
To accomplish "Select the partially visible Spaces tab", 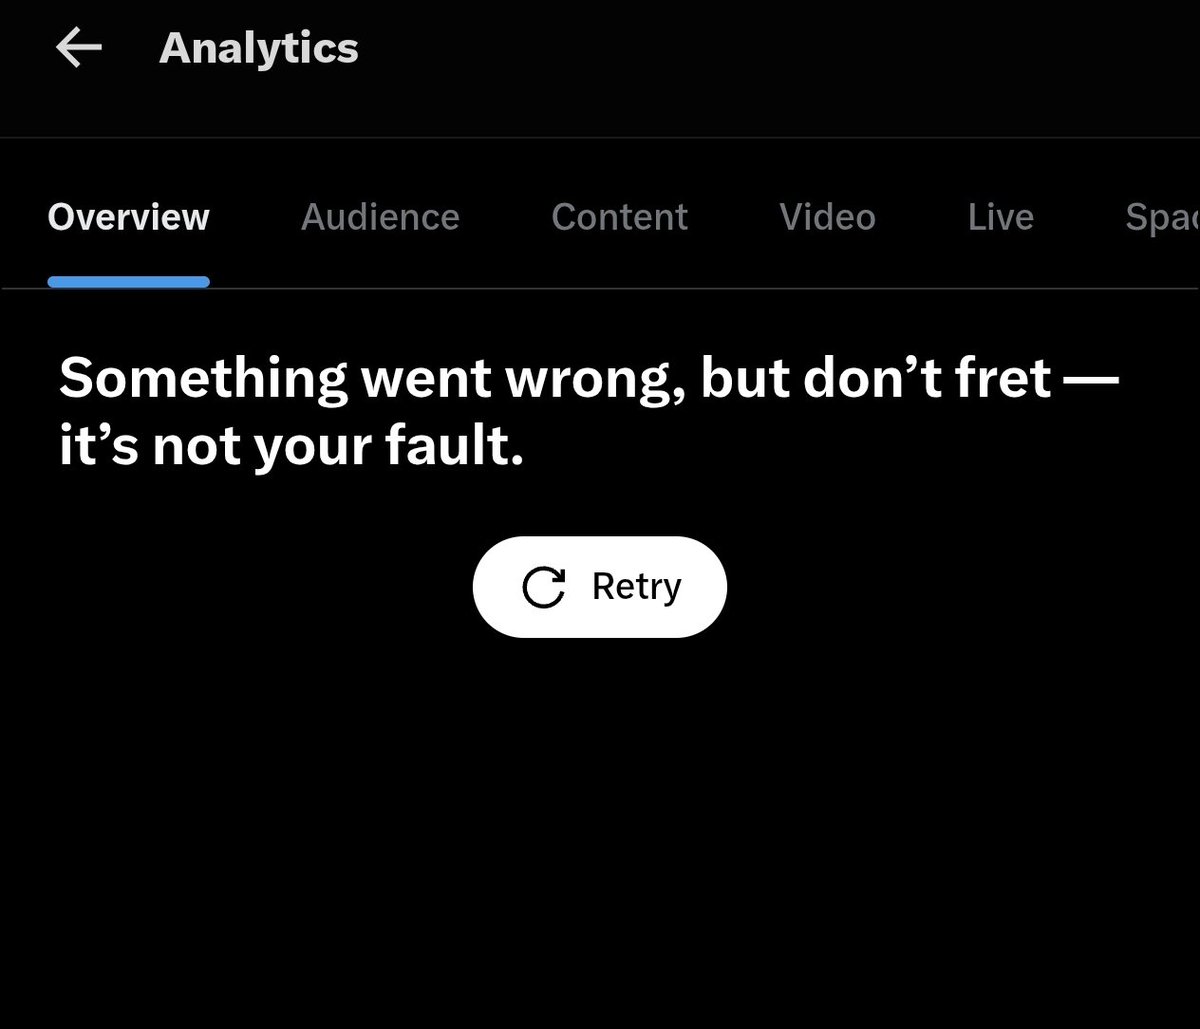I will click(1162, 217).
